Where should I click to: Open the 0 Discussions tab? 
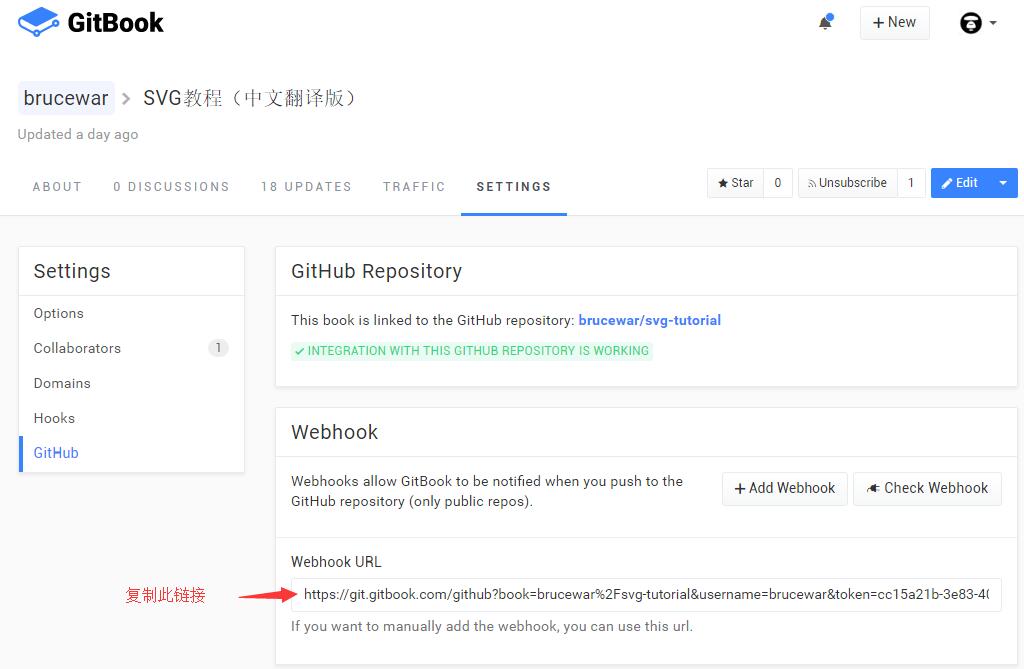171,187
